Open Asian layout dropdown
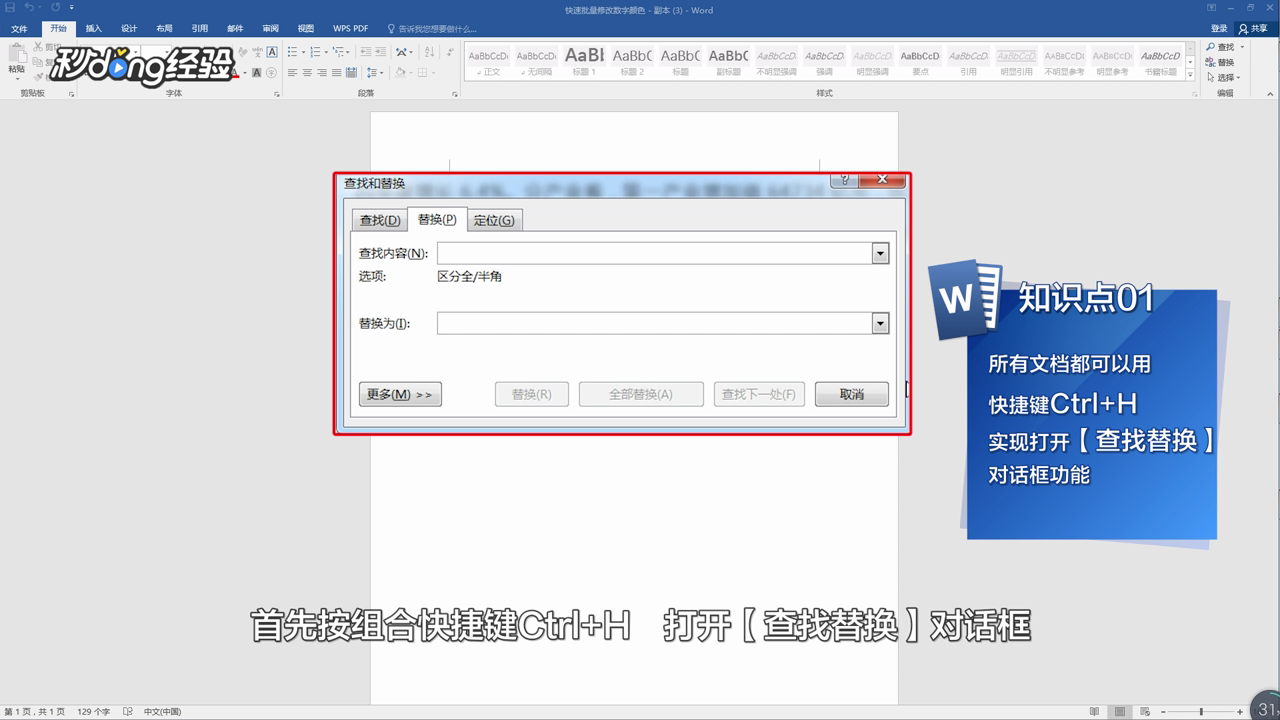Viewport: 1280px width, 720px height. [403, 51]
